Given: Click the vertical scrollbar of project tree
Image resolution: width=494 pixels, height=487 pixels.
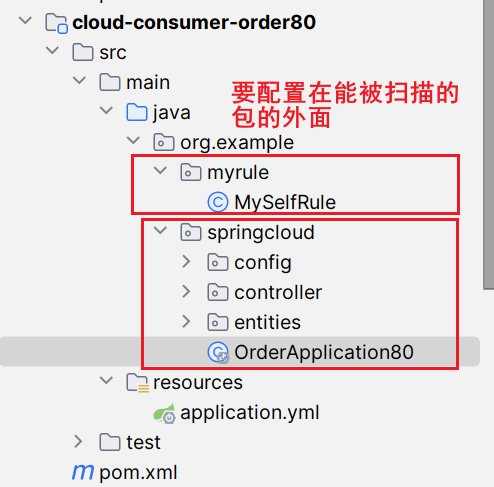Looking at the screenshot, I should tap(488, 145).
